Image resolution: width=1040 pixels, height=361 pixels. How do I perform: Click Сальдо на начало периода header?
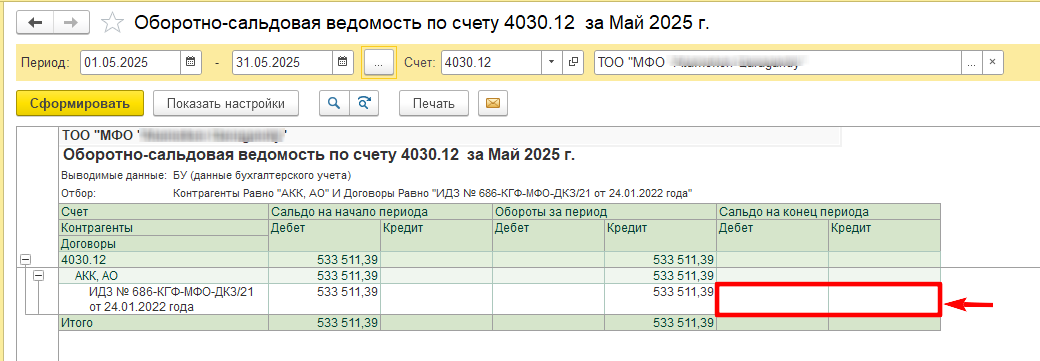tap(380, 212)
